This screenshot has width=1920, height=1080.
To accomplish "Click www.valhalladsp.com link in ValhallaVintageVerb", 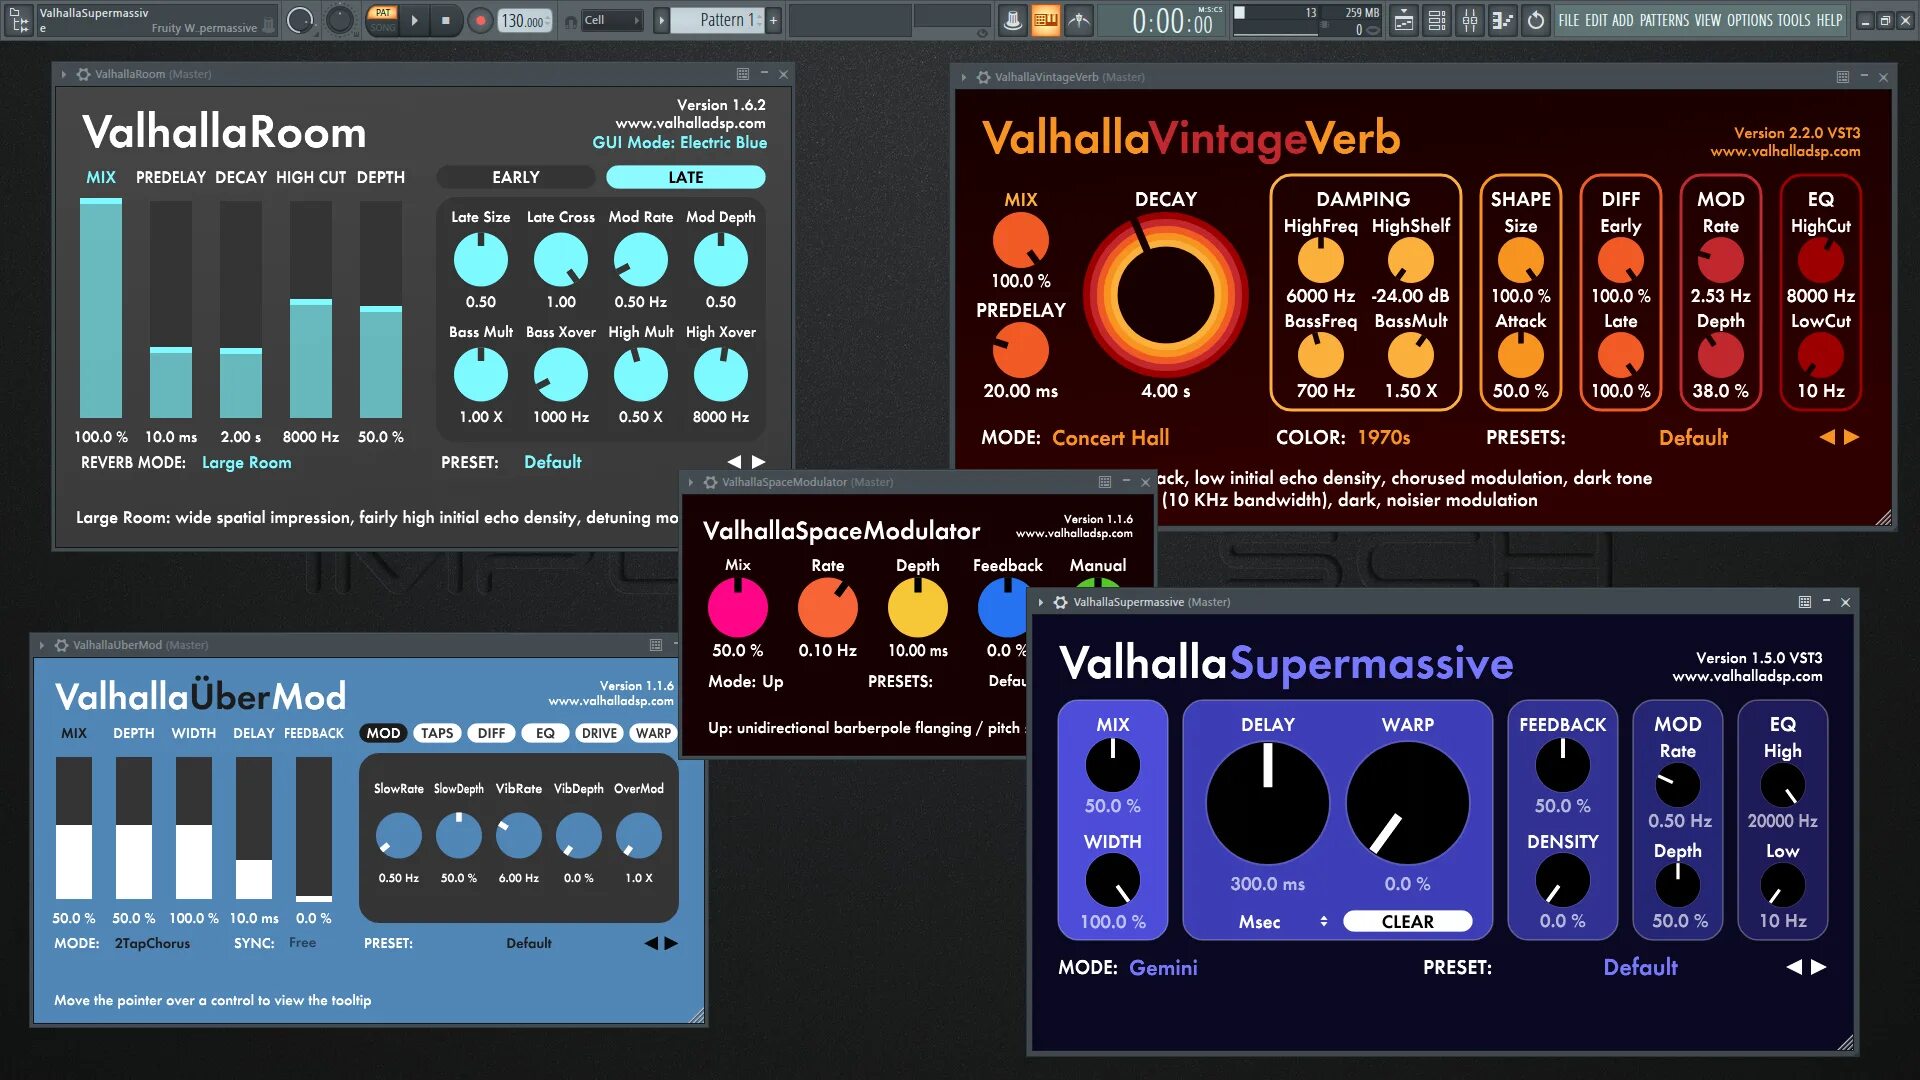I will tap(1785, 151).
